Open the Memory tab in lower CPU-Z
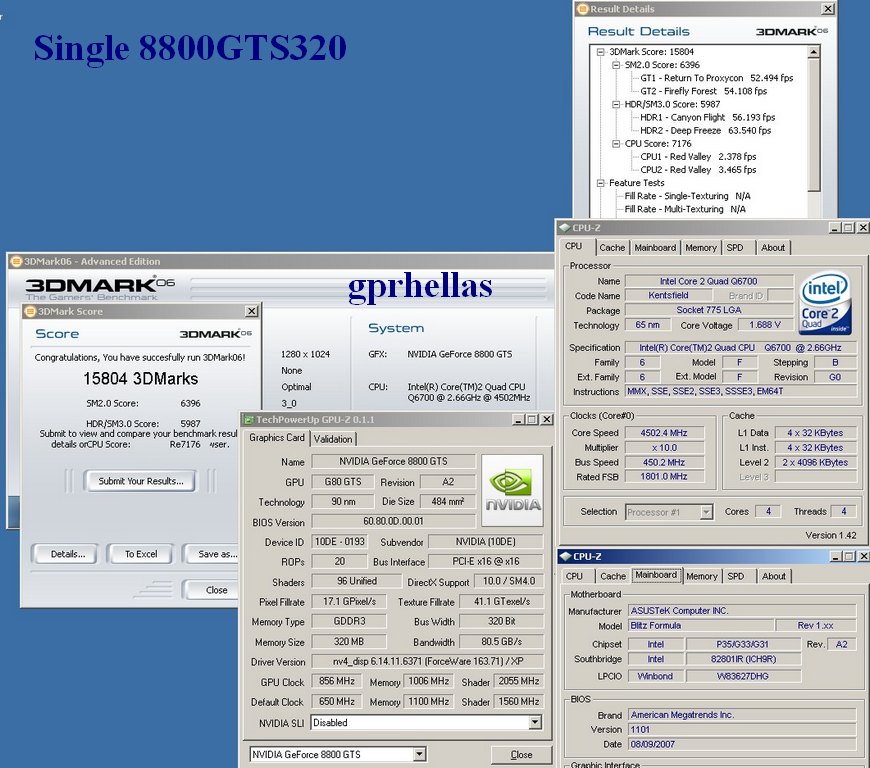 [x=702, y=576]
